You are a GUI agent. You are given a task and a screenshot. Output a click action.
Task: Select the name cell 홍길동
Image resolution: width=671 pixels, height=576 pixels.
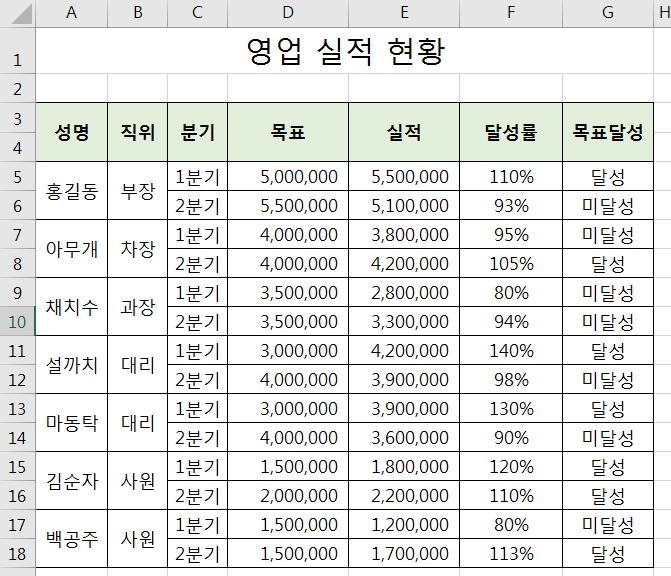coord(71,191)
